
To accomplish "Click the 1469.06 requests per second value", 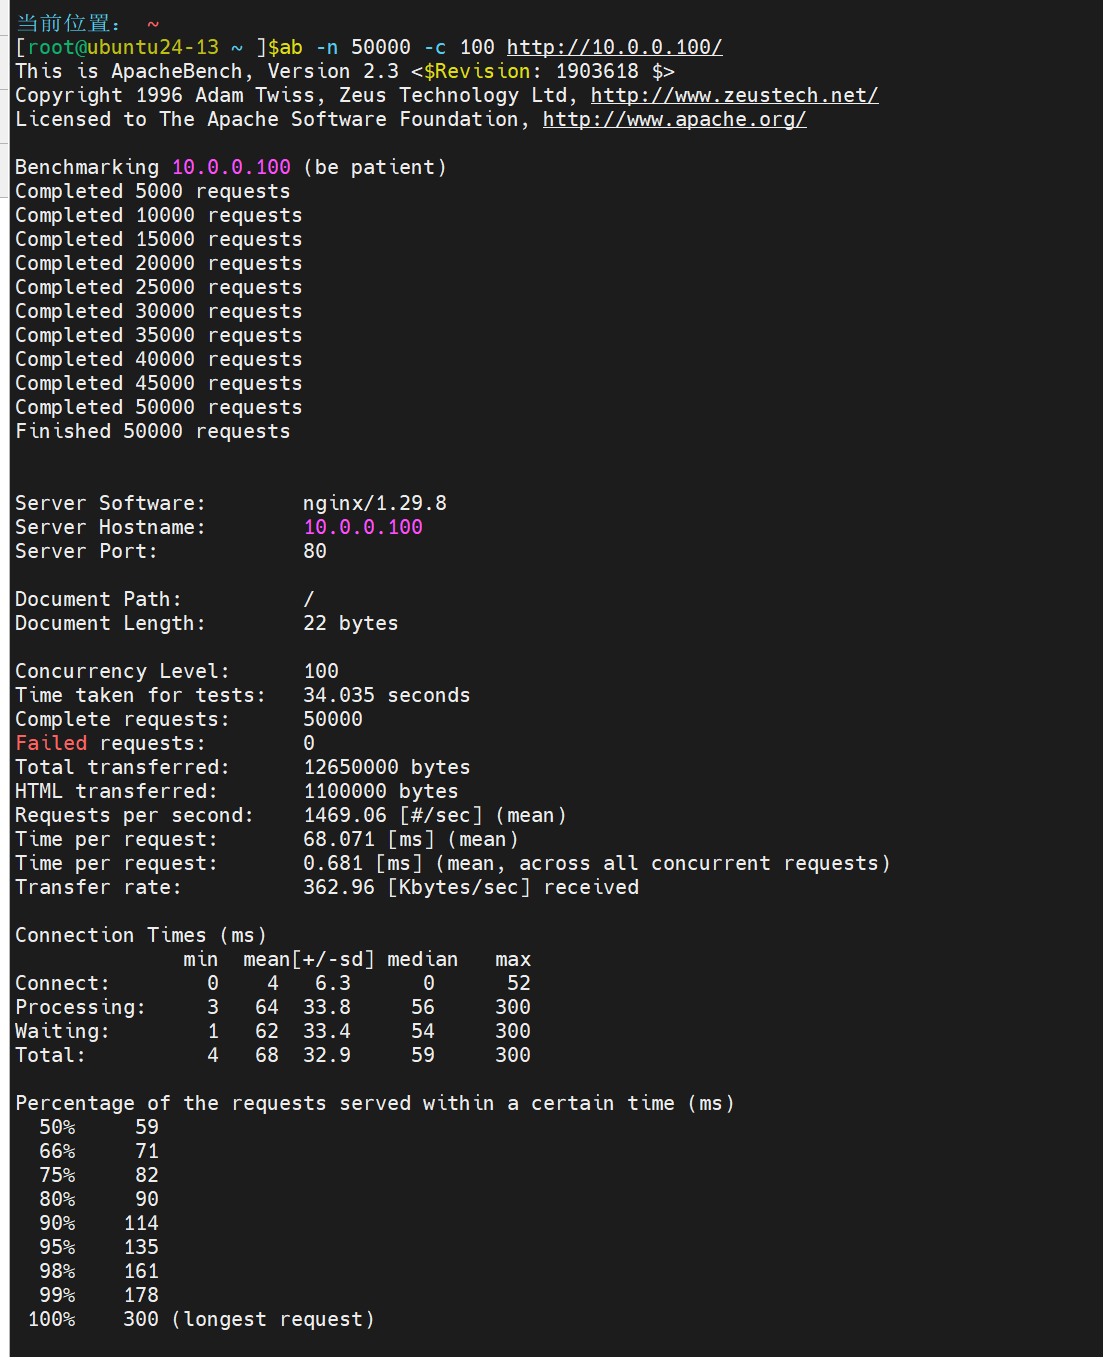I will (x=345, y=815).
